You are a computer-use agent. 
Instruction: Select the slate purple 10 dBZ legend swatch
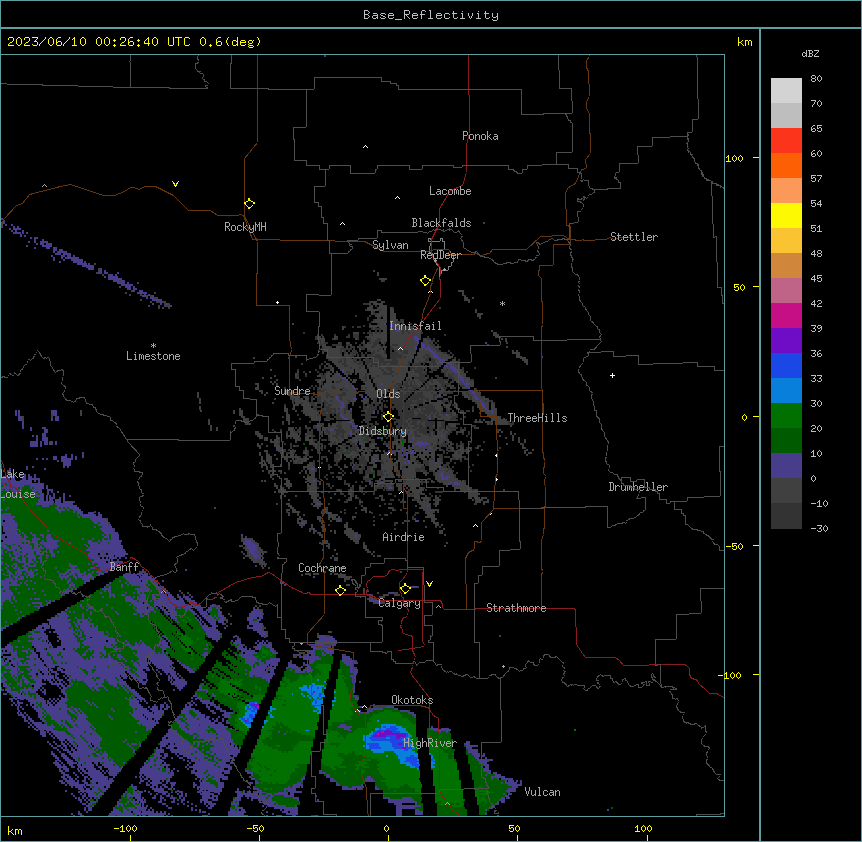[786, 466]
